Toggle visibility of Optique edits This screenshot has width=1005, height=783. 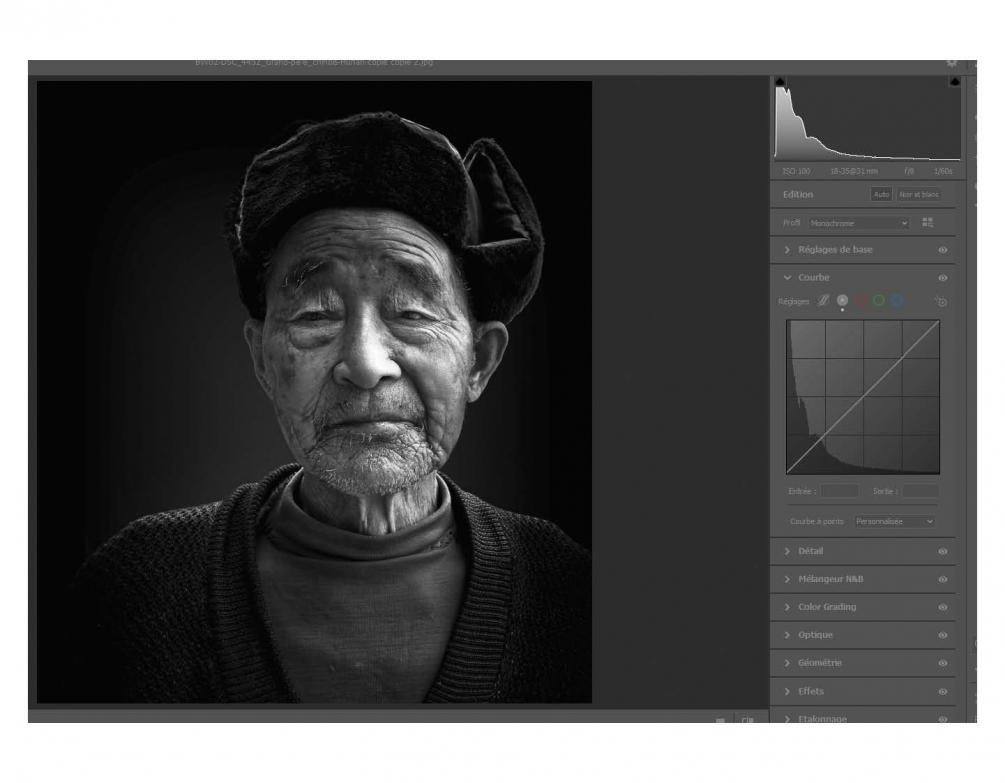[x=943, y=636]
